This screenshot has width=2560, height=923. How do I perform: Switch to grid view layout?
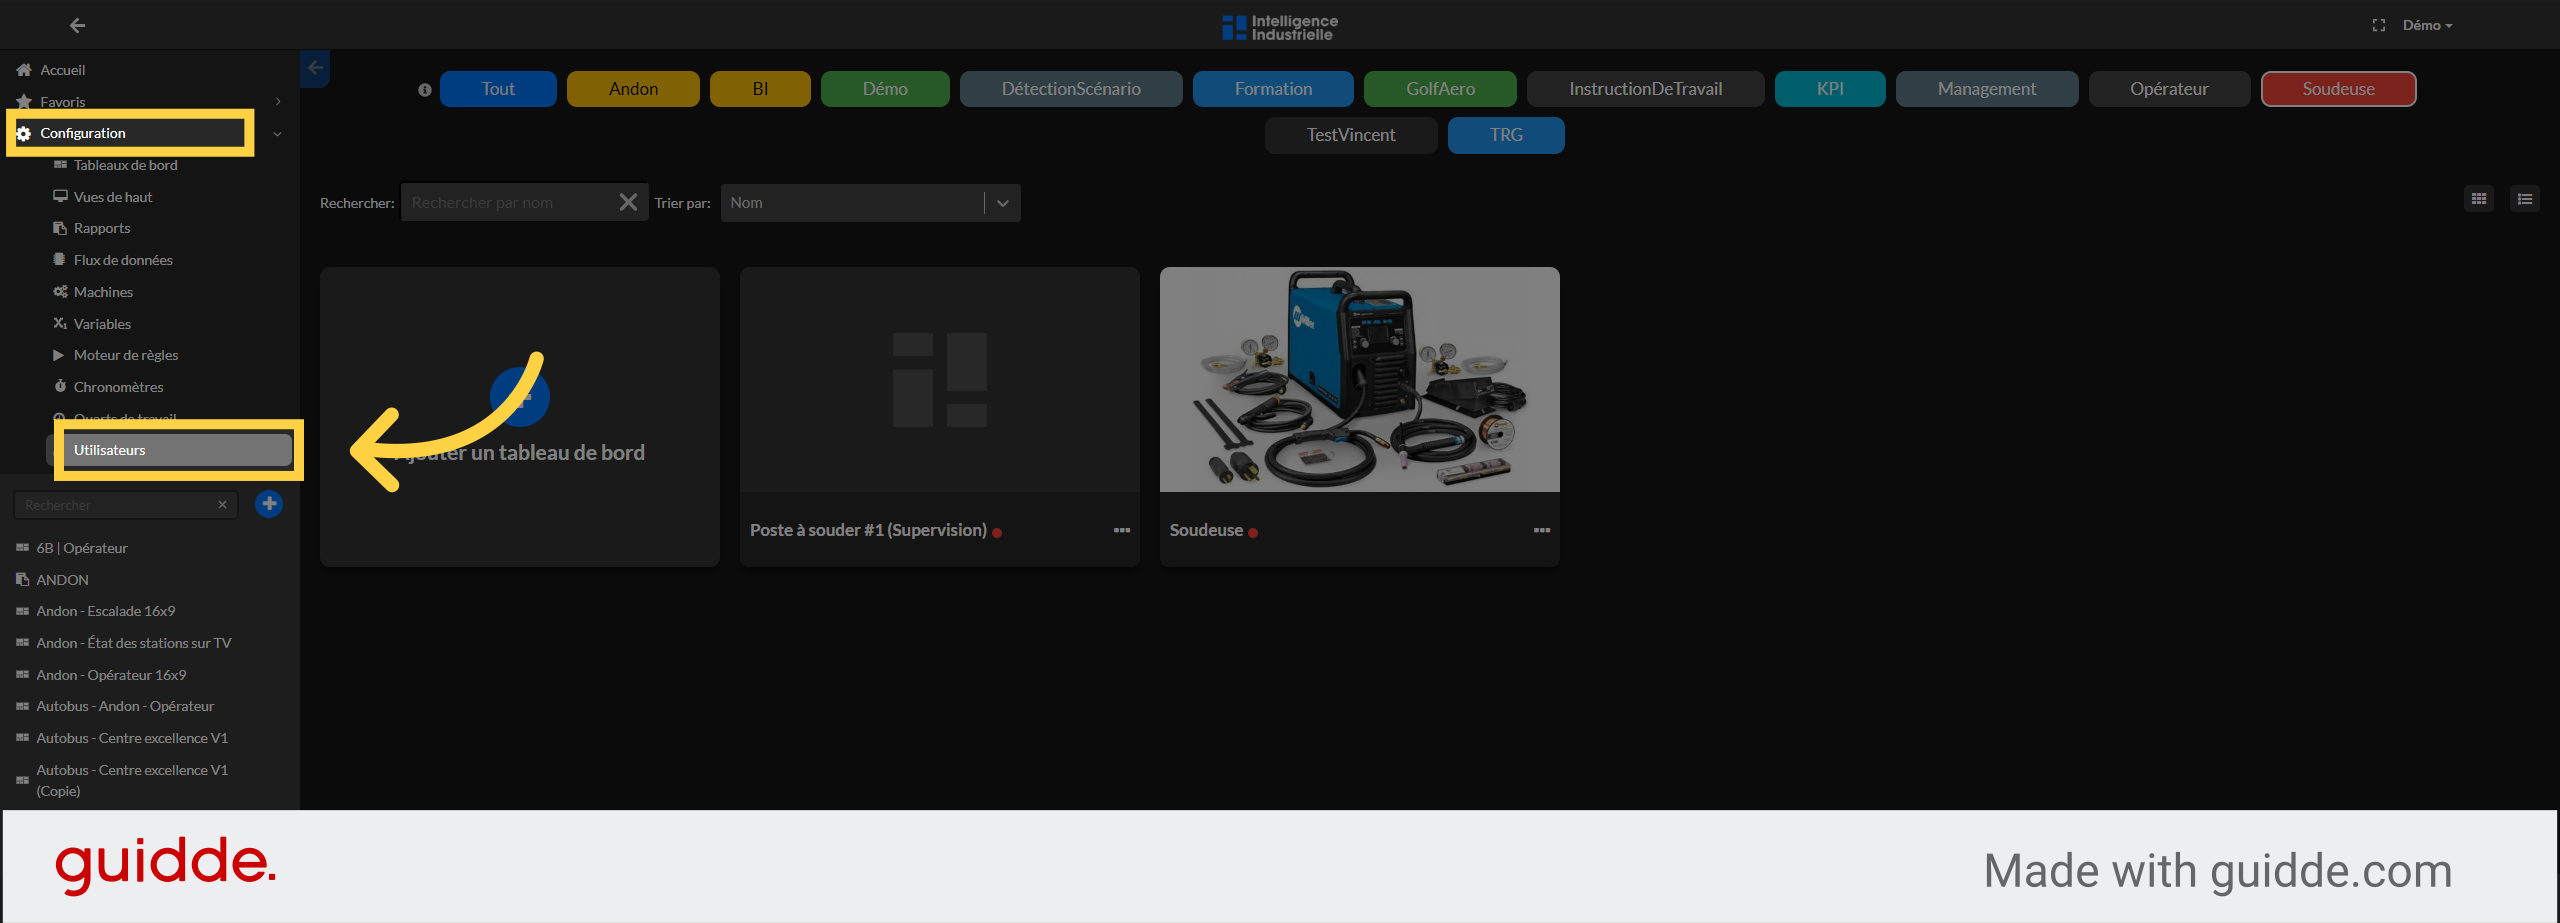click(2479, 198)
